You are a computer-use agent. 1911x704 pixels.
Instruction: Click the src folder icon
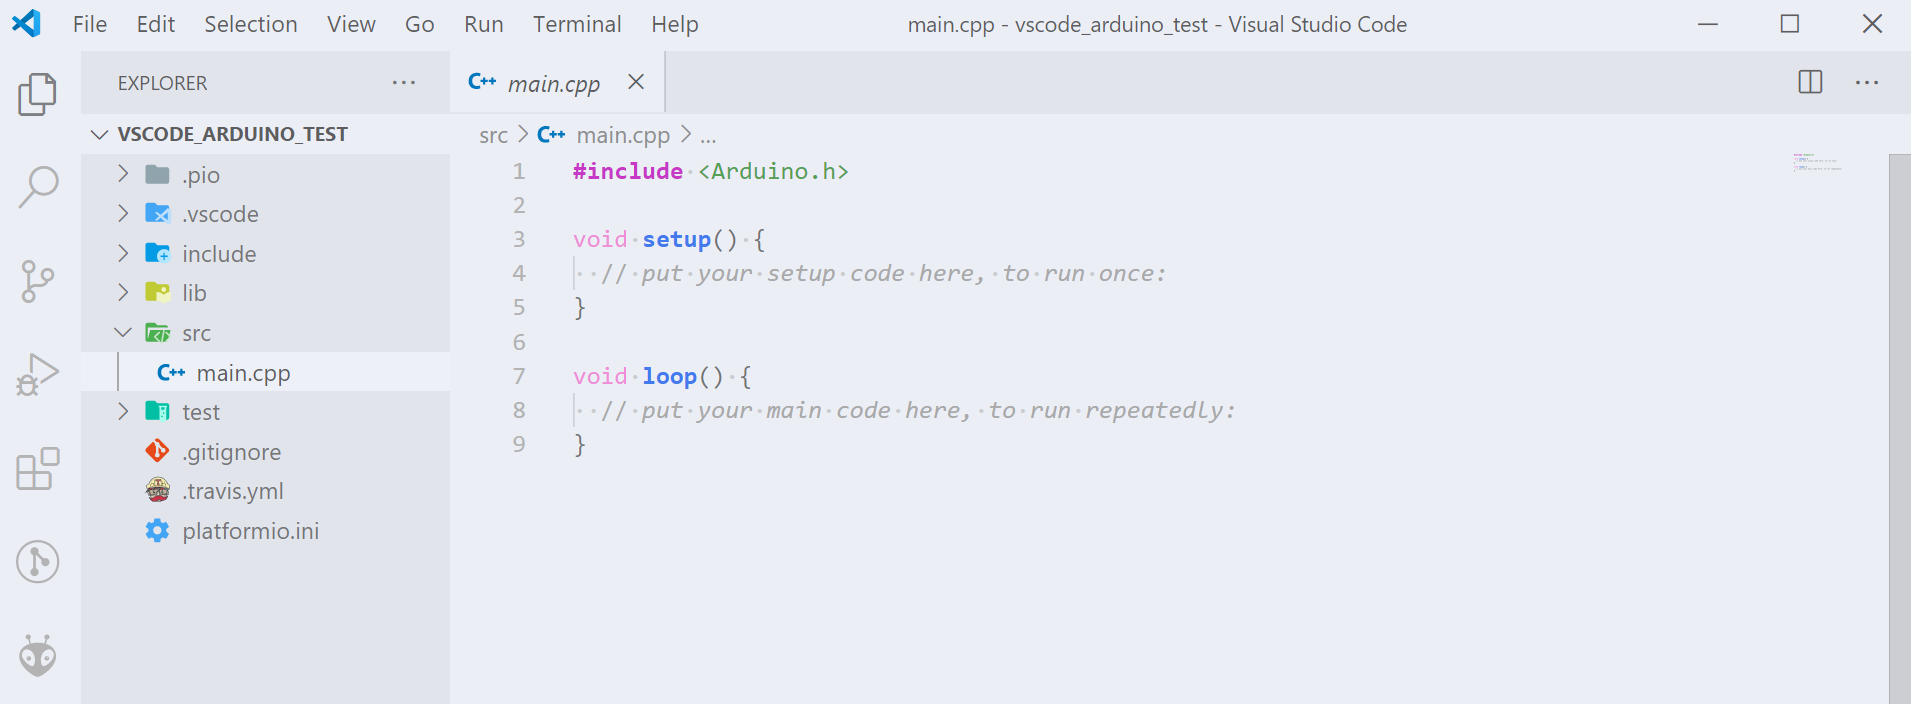pos(157,332)
